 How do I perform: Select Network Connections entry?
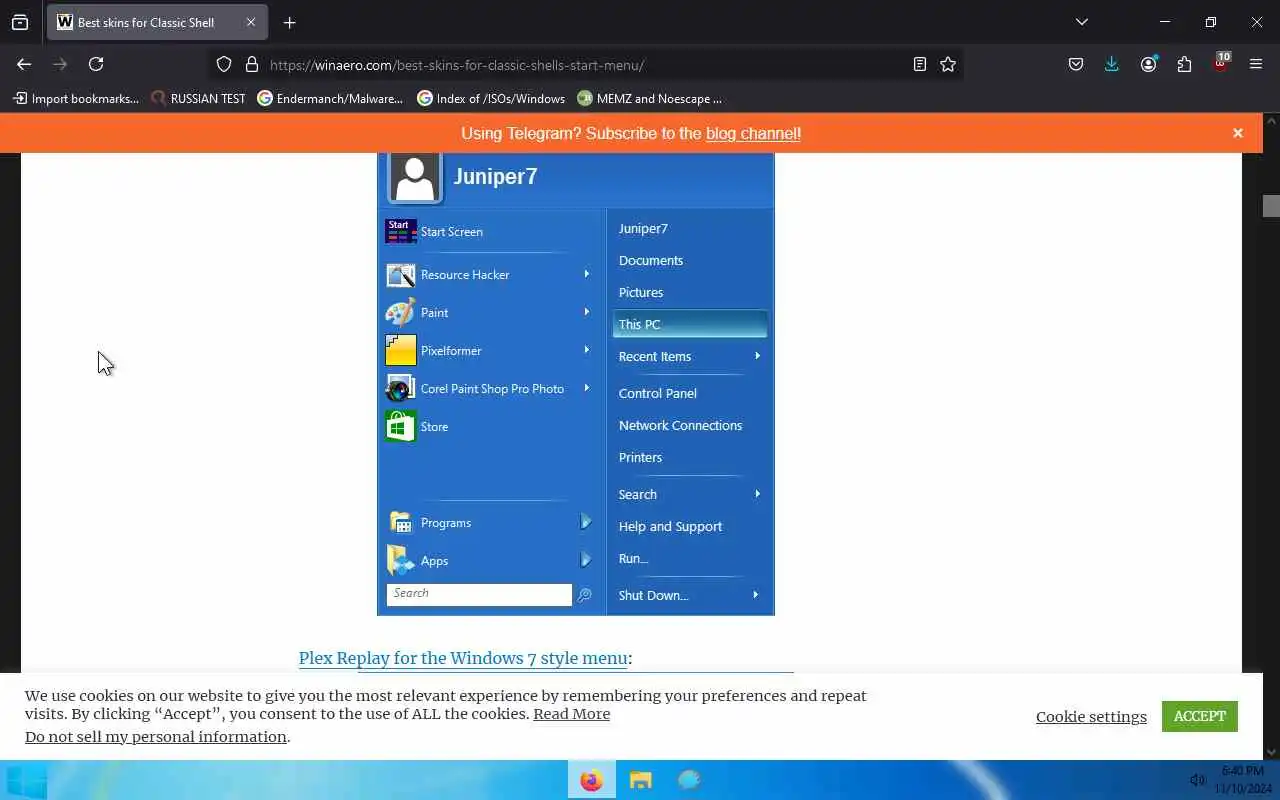[681, 425]
